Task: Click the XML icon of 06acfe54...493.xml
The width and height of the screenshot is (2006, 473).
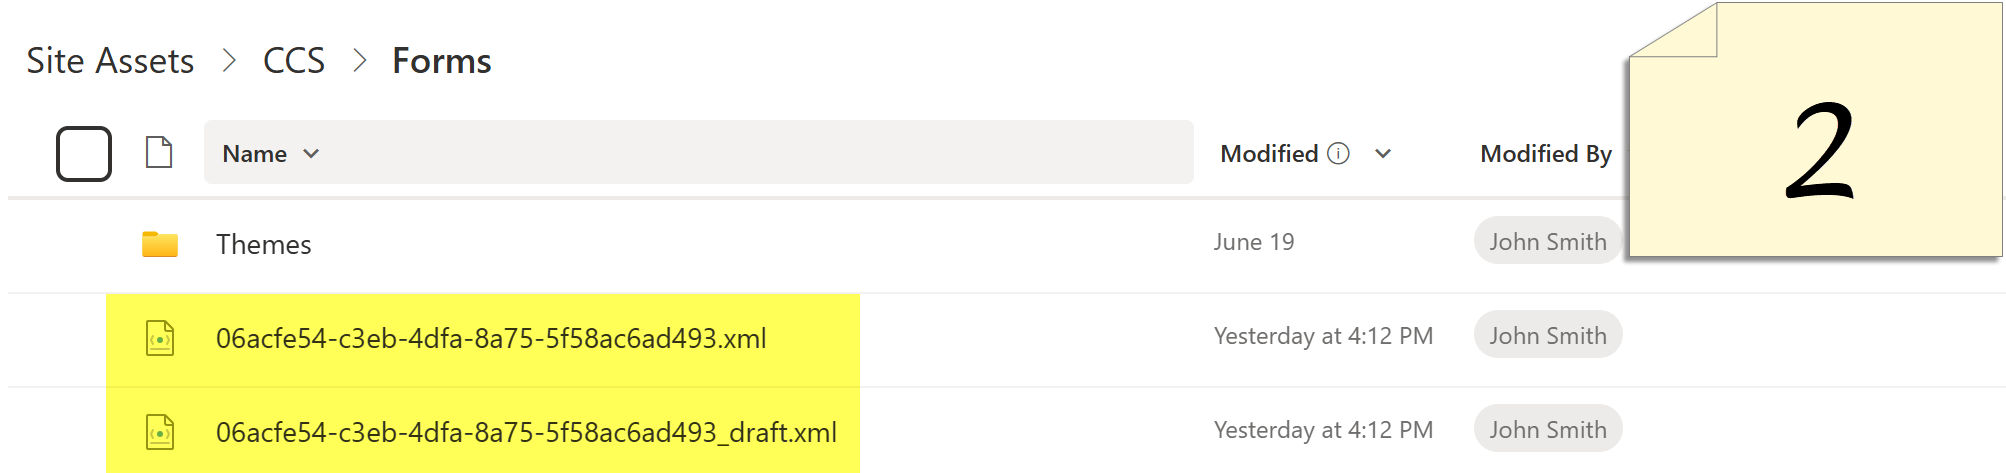Action: point(160,338)
